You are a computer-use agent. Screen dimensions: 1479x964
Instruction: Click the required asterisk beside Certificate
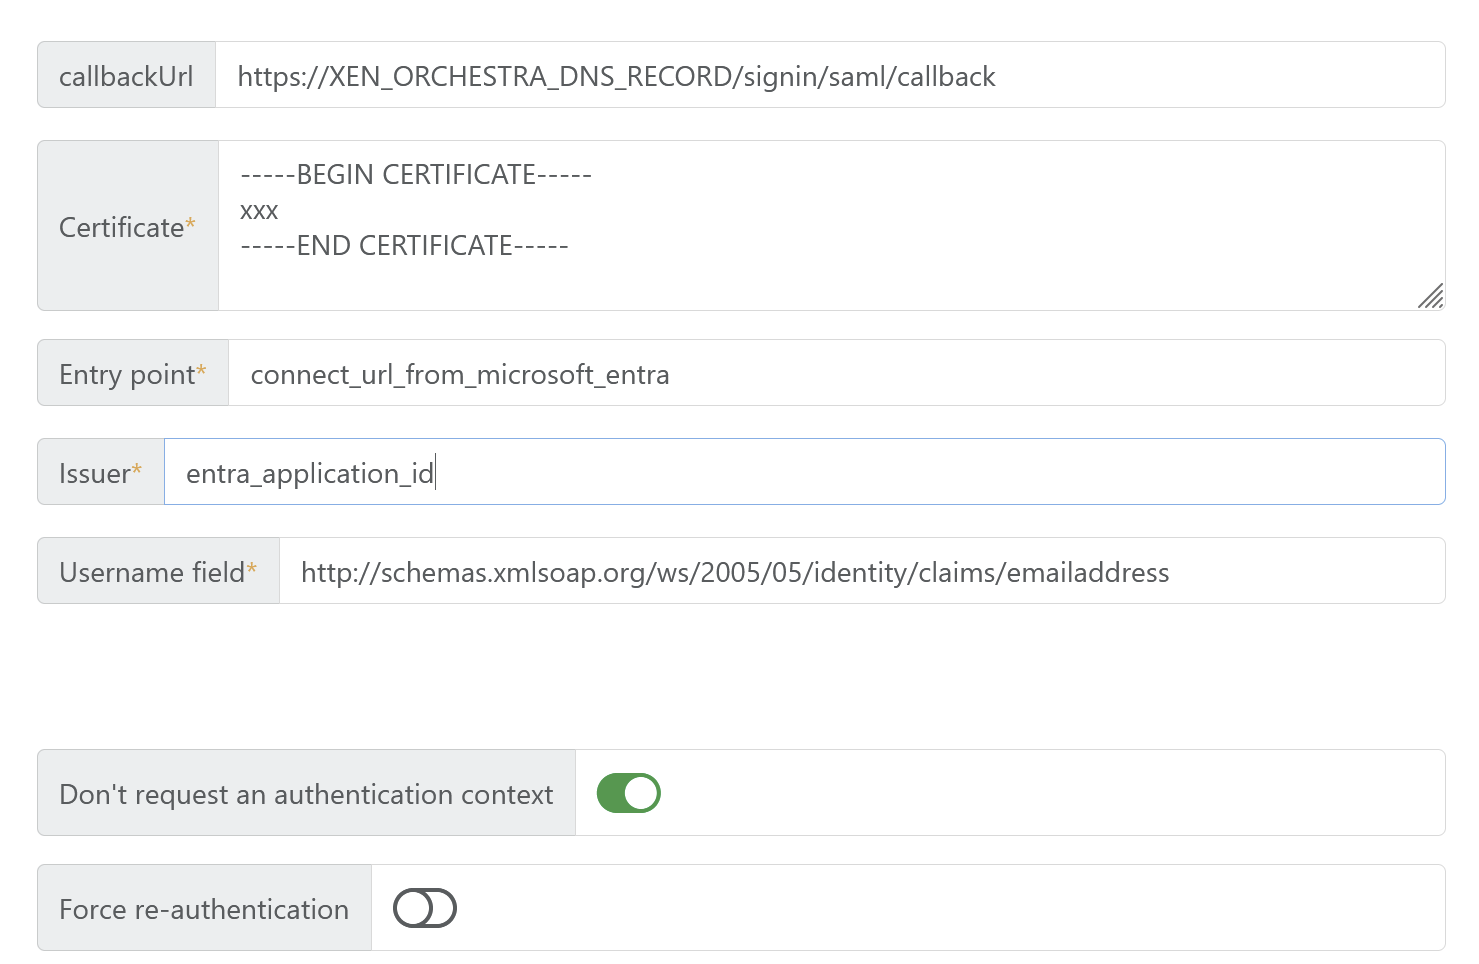(190, 224)
